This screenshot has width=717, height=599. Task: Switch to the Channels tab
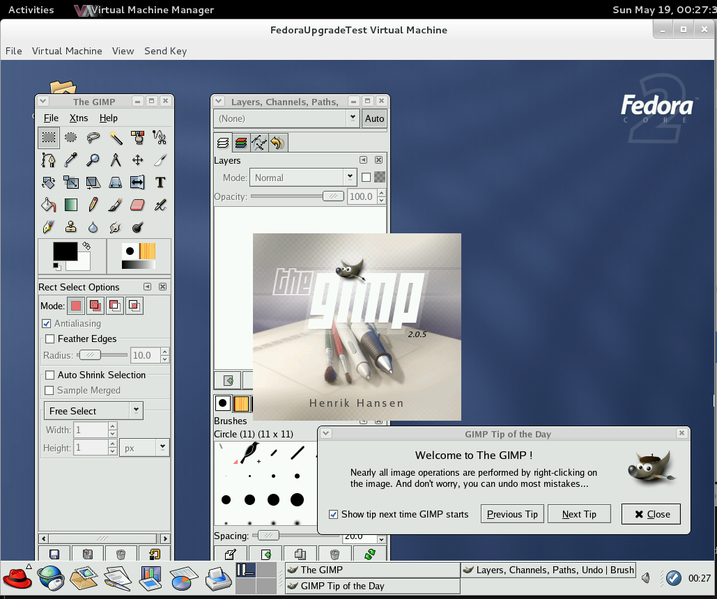pos(241,143)
